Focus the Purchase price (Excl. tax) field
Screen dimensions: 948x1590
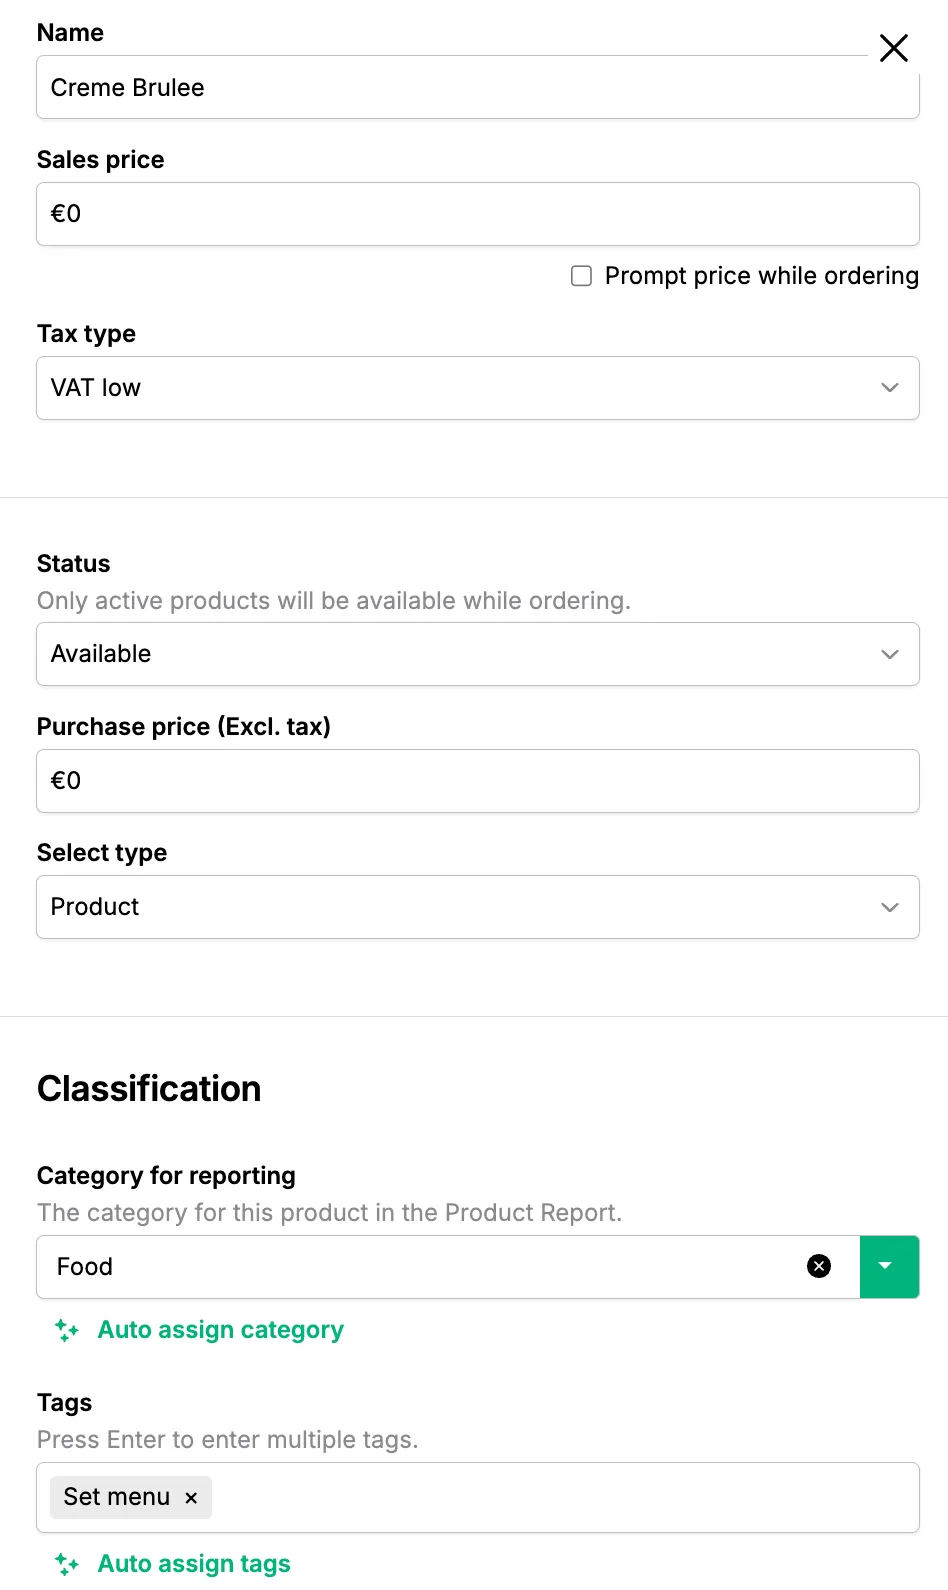(477, 781)
